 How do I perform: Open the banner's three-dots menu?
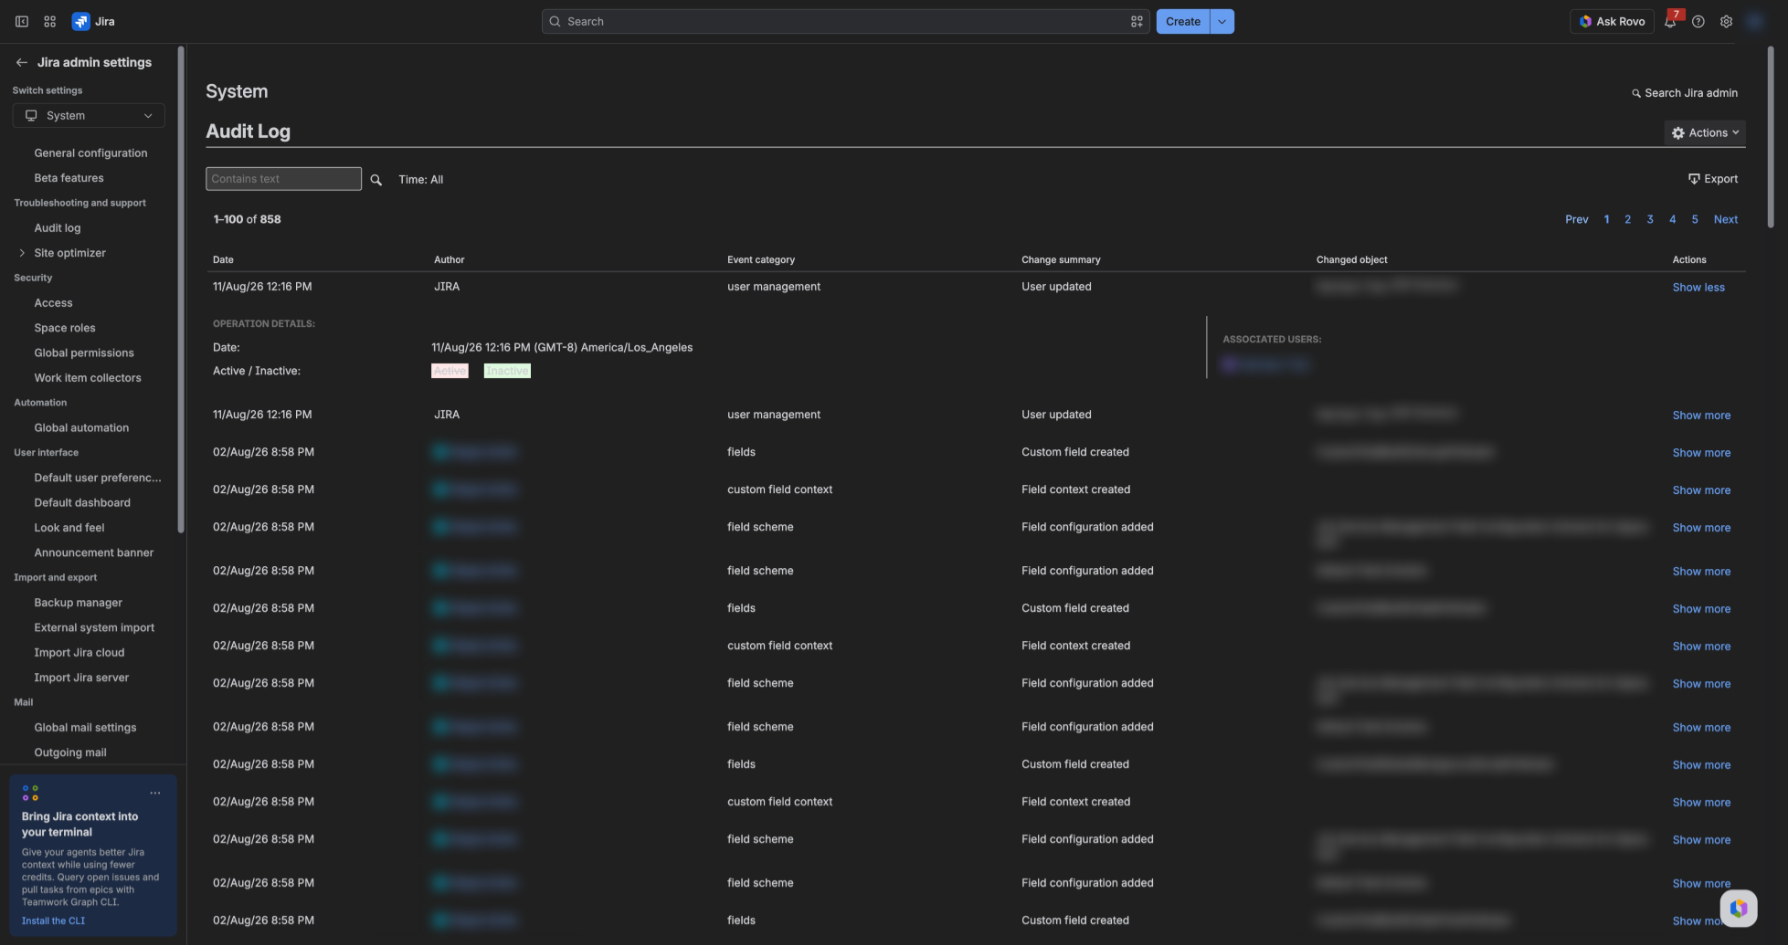(x=155, y=793)
